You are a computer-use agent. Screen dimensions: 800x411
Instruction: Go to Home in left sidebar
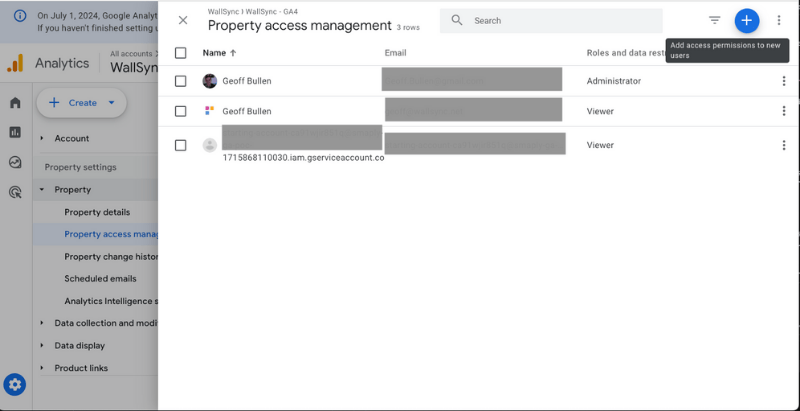15,103
